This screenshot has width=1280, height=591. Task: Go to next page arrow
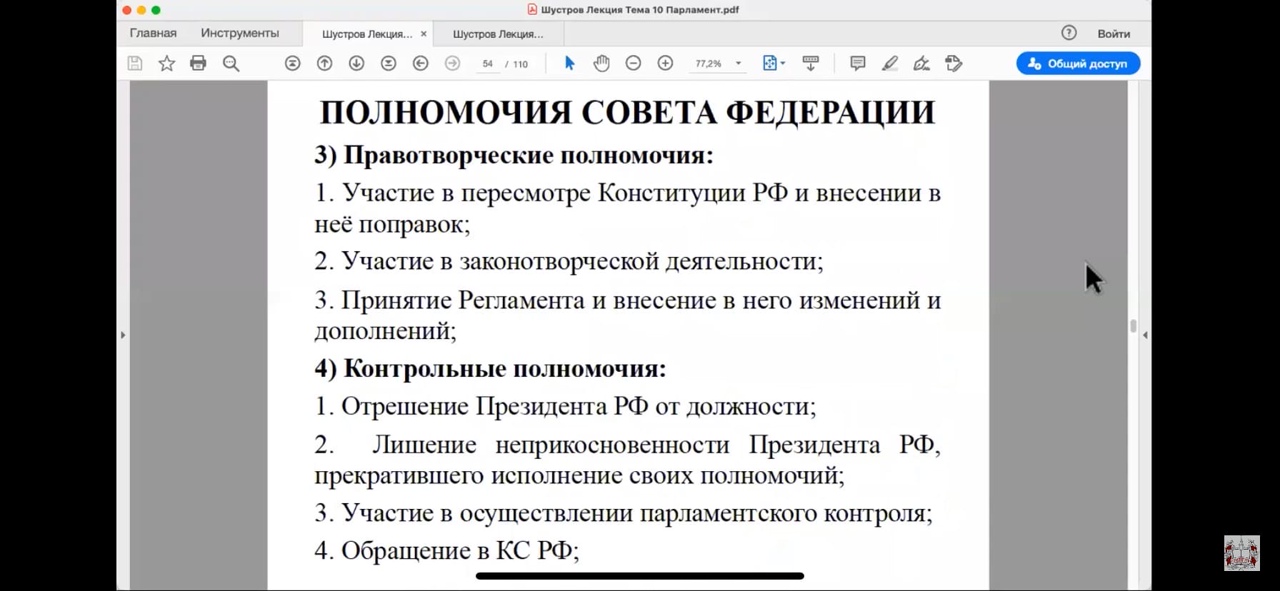[356, 63]
